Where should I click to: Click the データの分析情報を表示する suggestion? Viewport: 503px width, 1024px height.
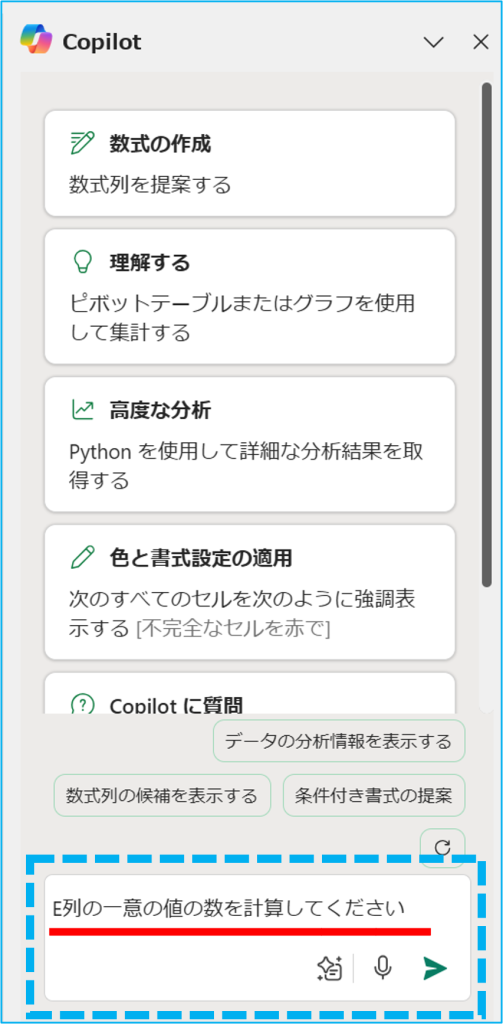coord(339,741)
